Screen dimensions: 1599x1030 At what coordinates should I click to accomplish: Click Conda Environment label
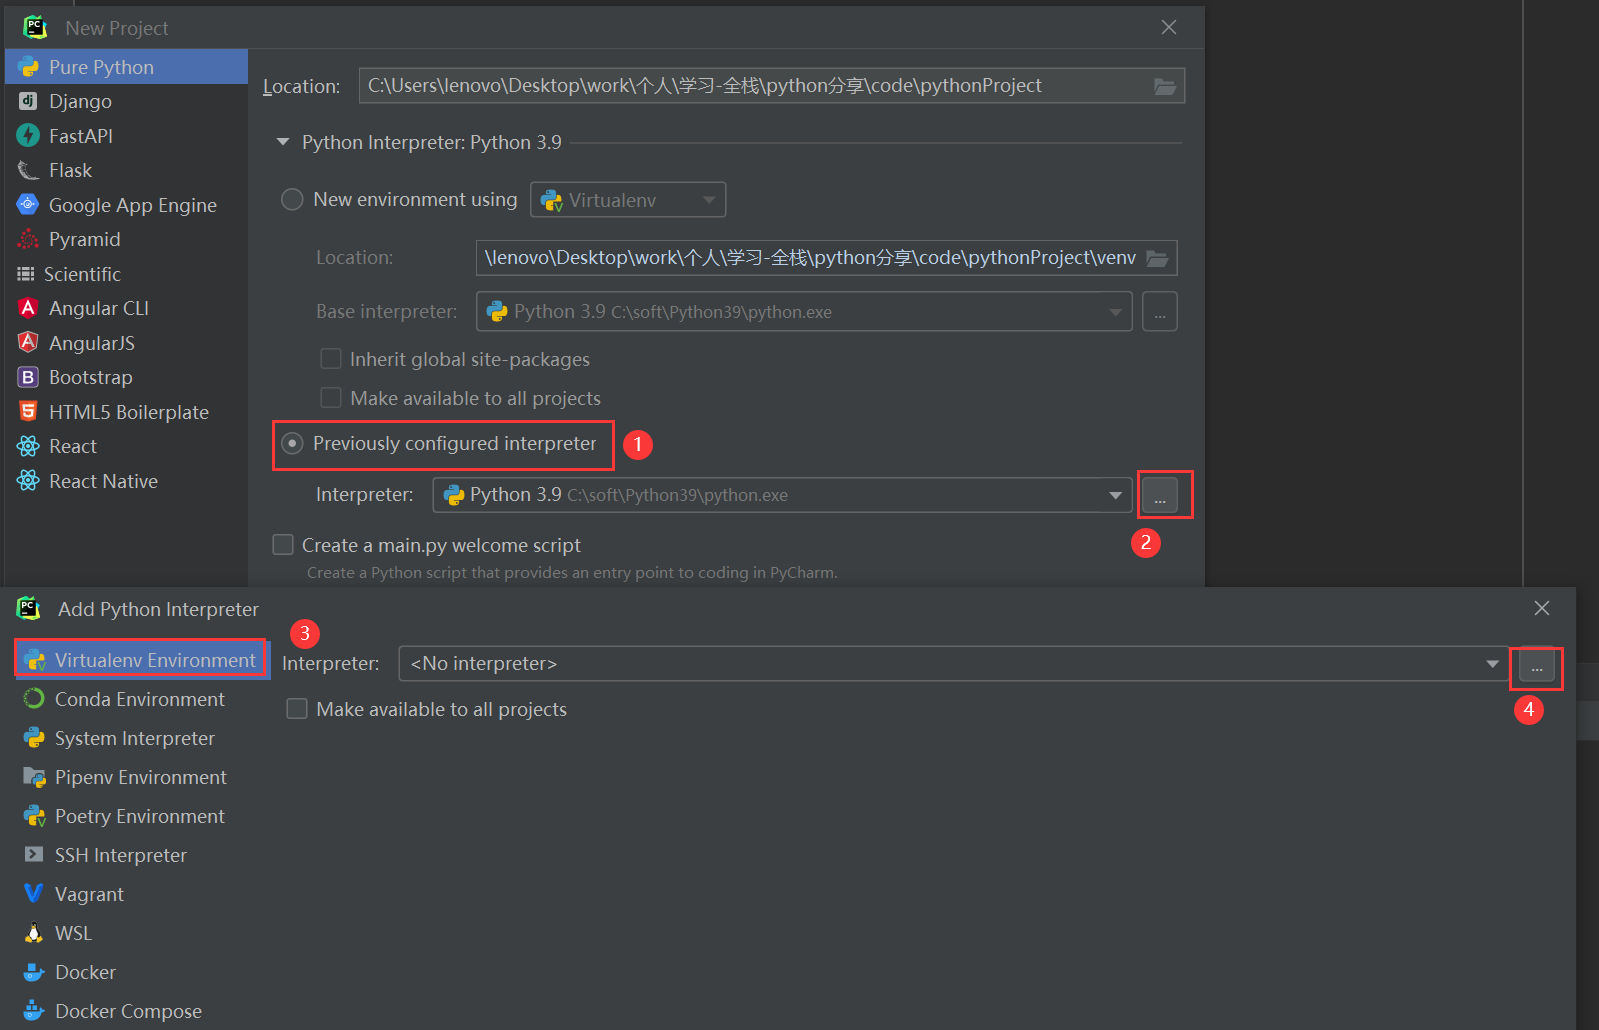(140, 699)
